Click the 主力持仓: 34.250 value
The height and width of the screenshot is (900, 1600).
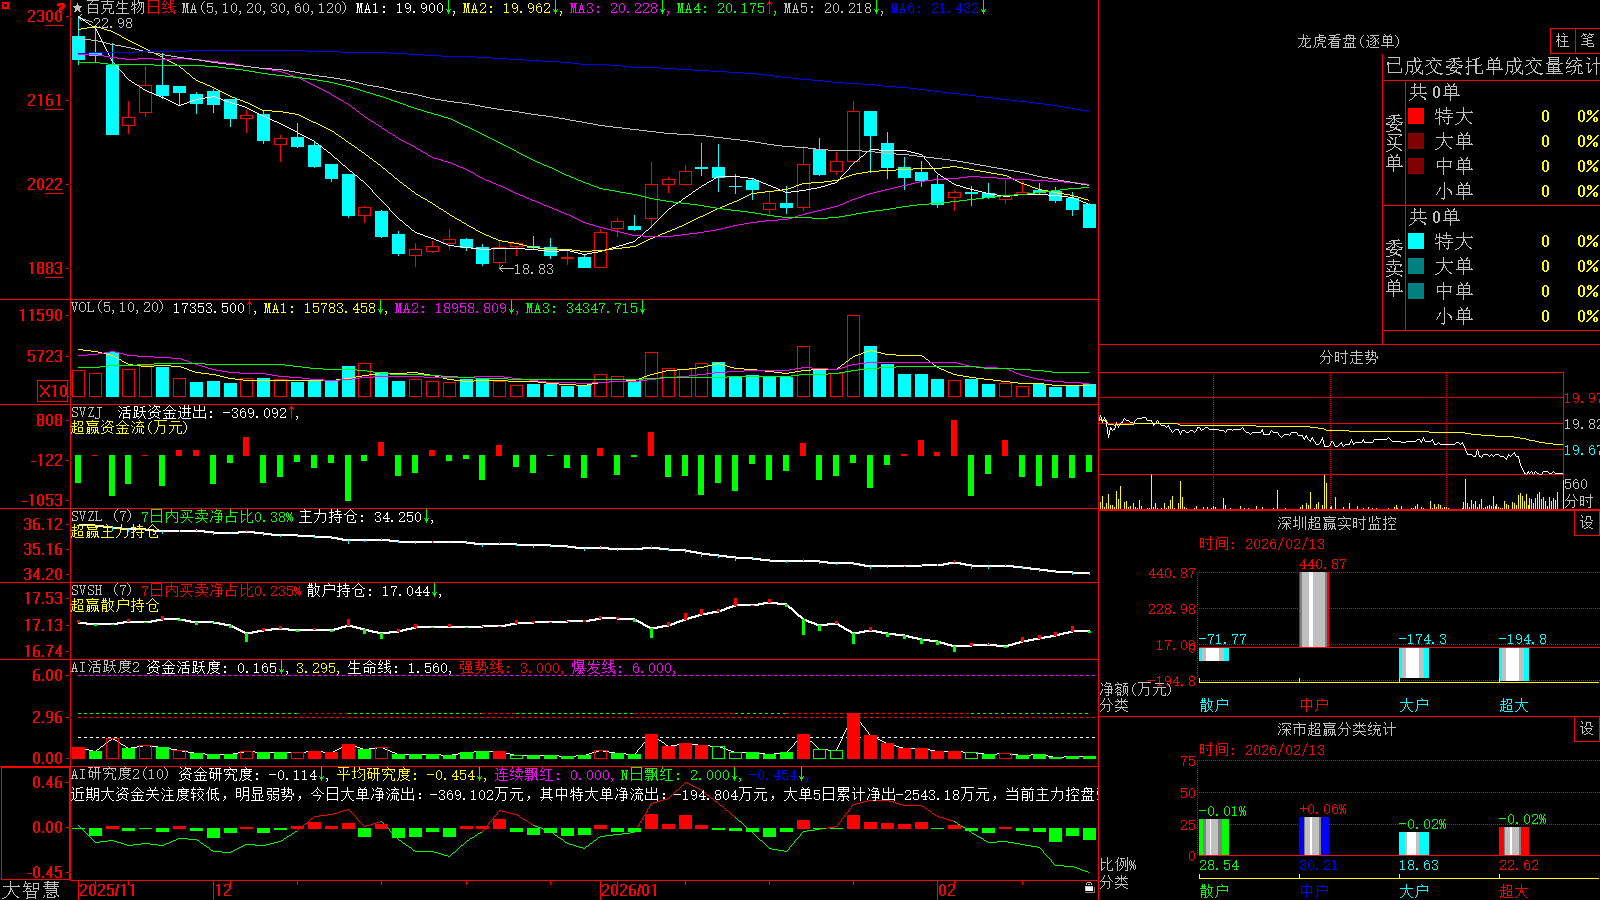pyautogui.click(x=365, y=517)
